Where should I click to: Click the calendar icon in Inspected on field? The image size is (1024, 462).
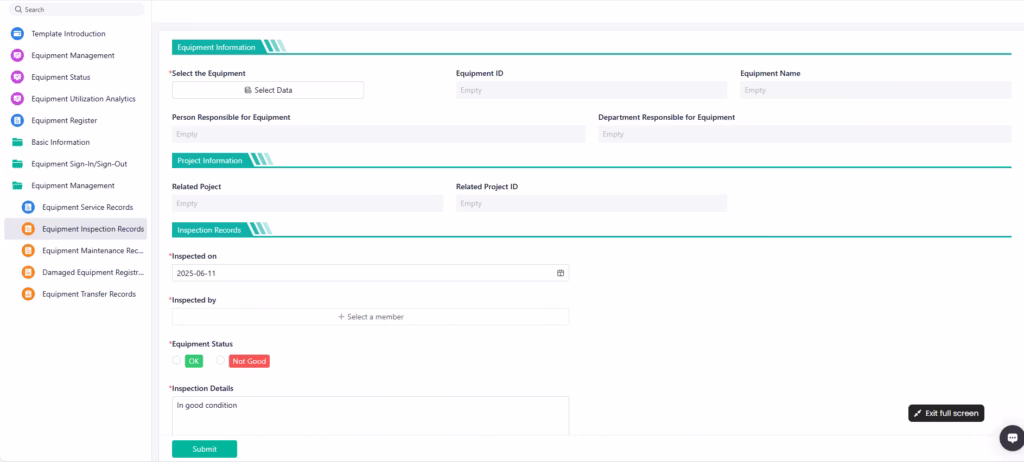(560, 272)
